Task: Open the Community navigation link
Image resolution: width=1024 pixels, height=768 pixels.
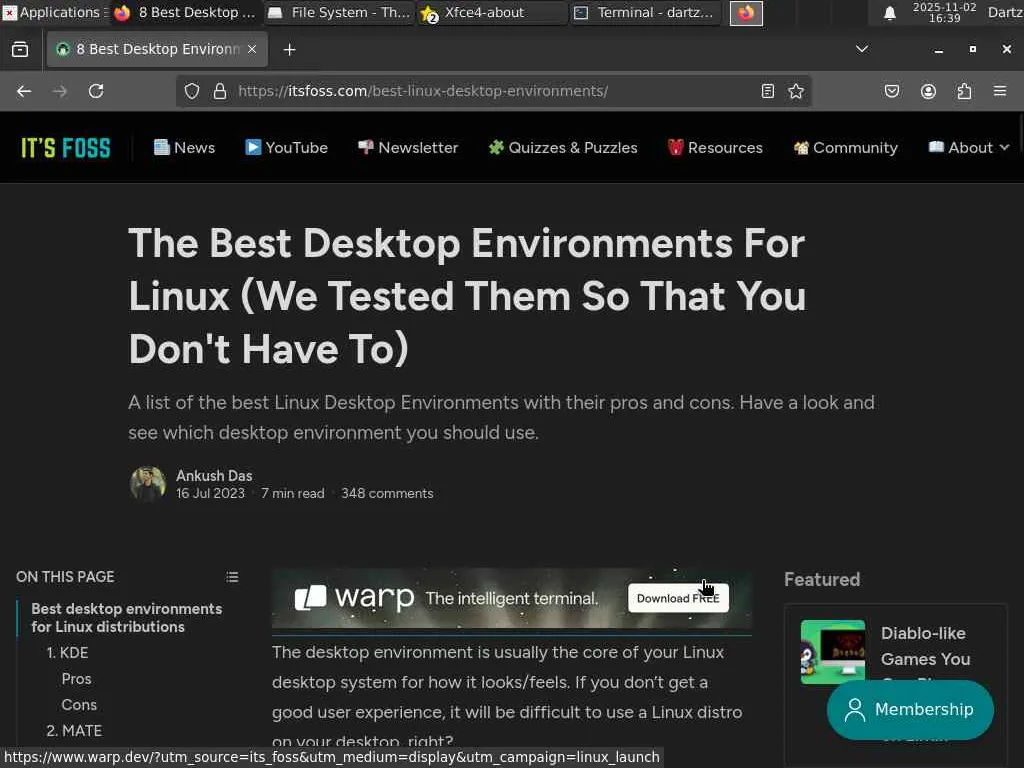Action: [846, 148]
